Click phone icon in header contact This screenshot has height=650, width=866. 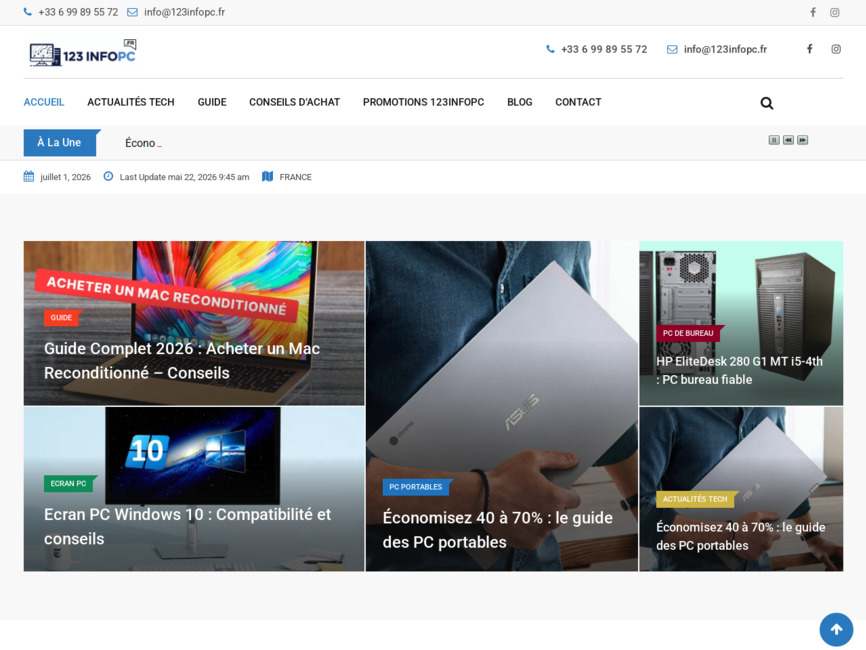[550, 49]
